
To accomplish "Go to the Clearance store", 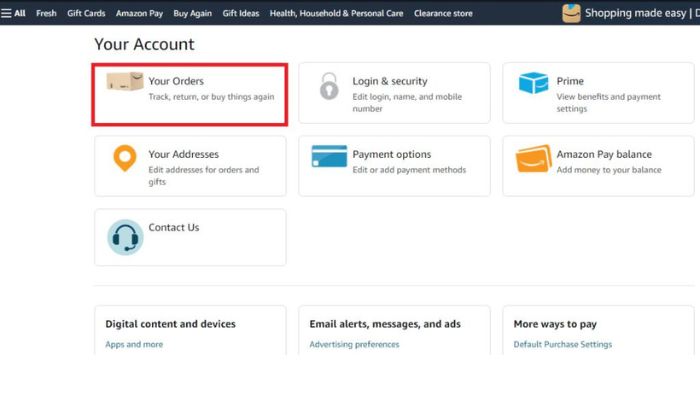I will (443, 13).
